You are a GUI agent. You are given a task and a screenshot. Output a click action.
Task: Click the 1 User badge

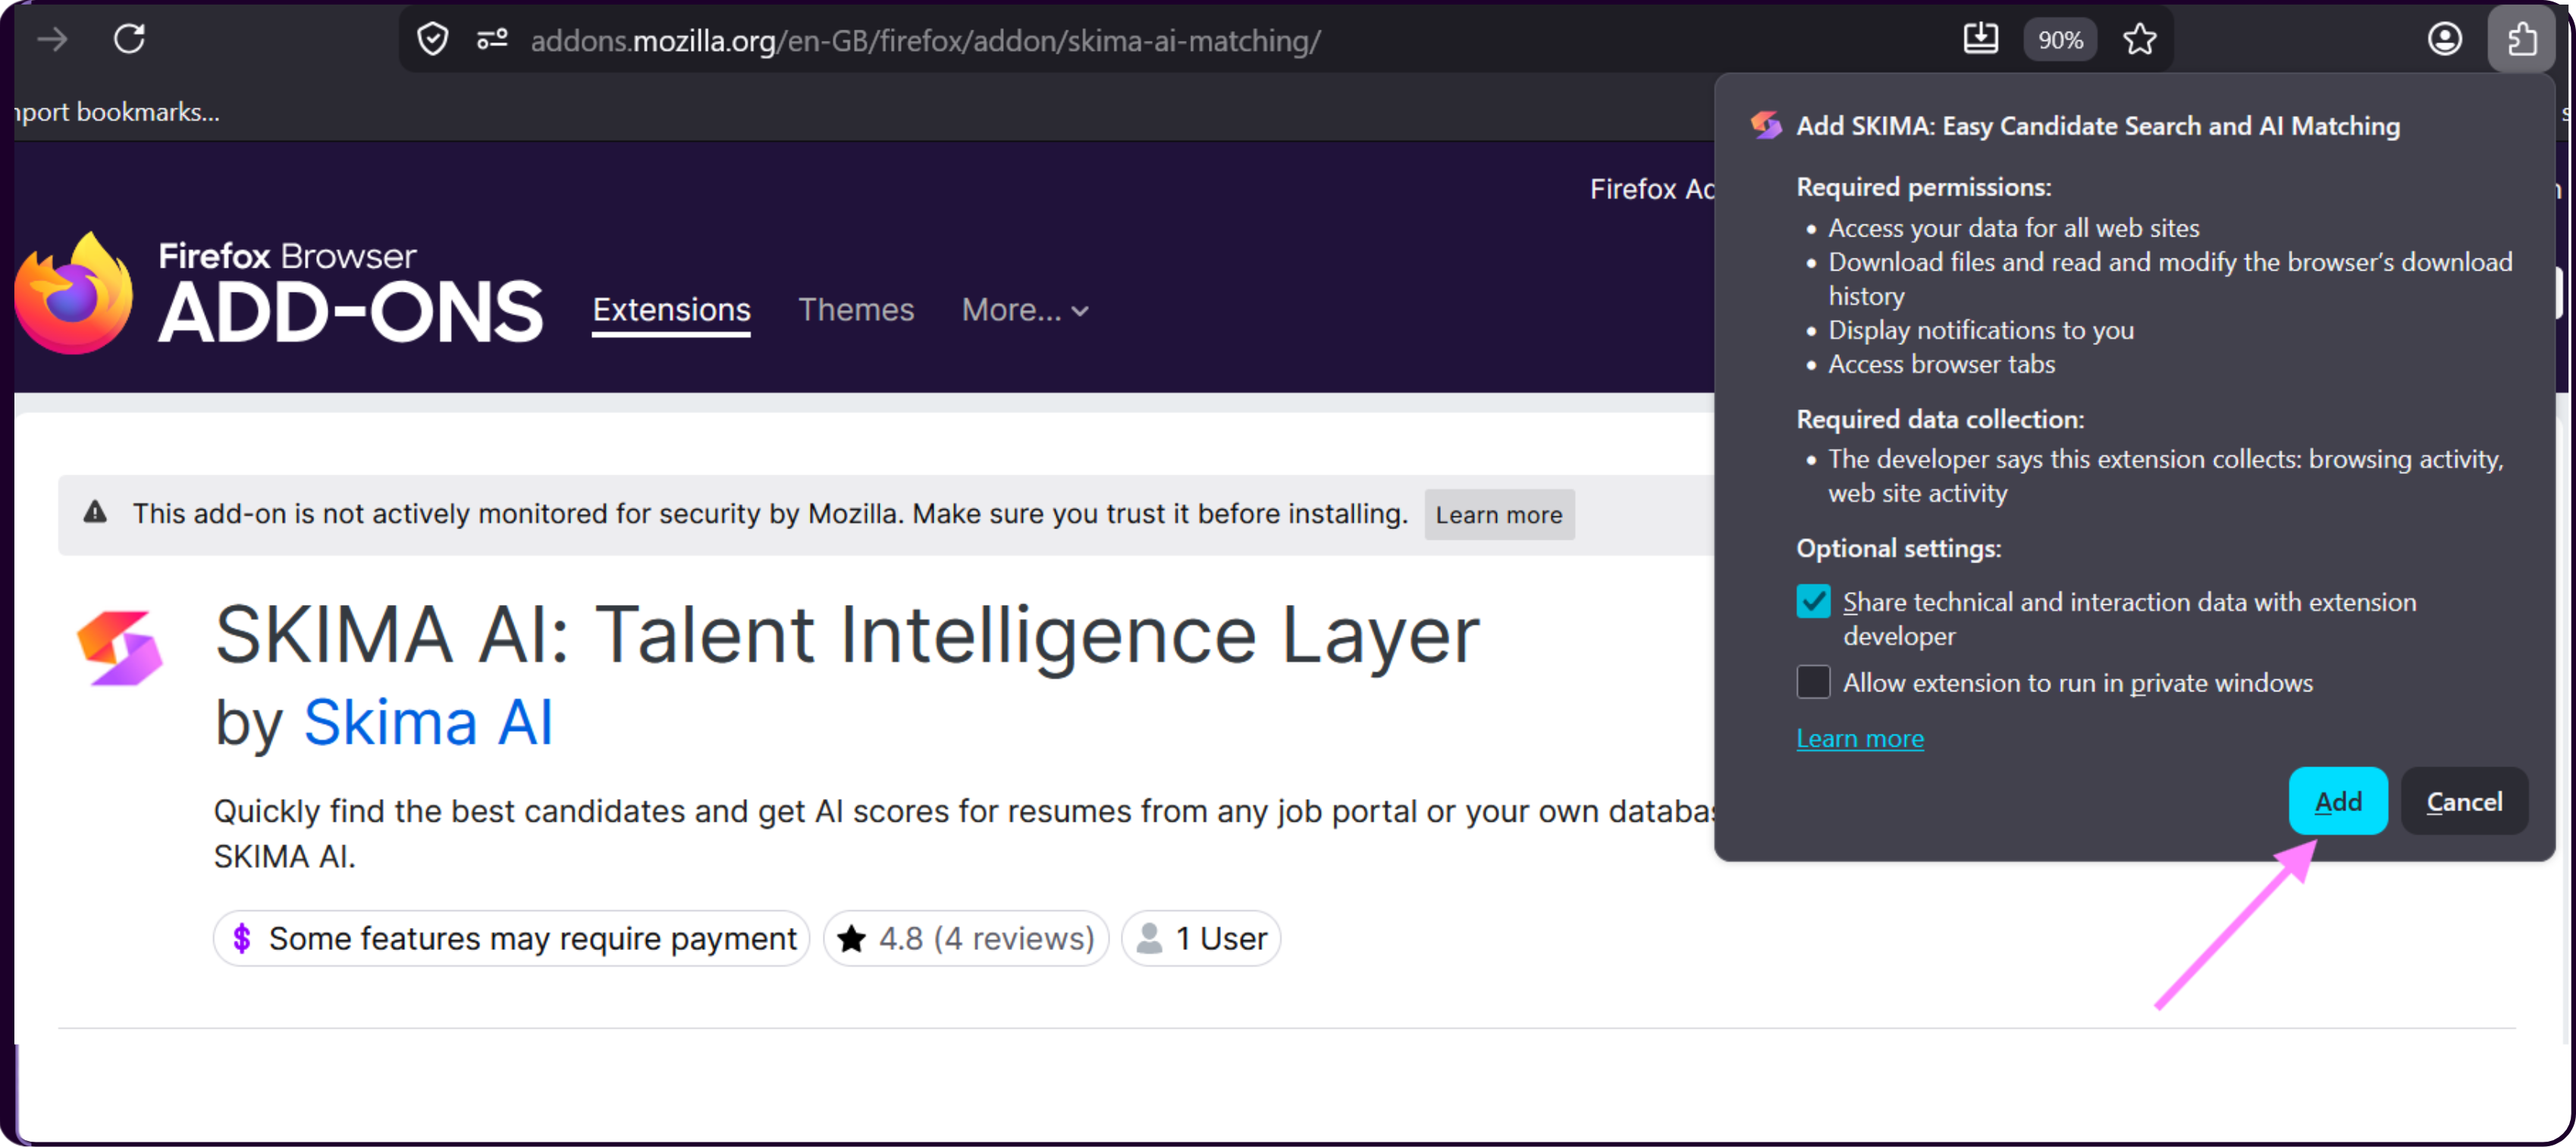click(1201, 938)
